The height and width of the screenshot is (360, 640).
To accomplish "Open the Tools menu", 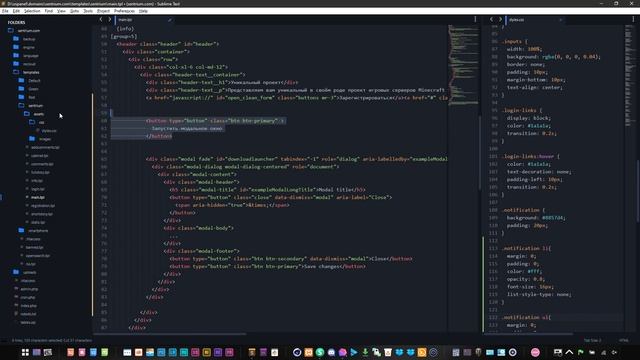I will coord(88,11).
